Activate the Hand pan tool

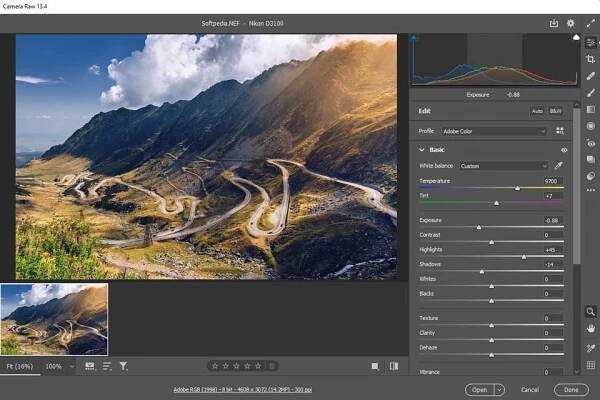591,327
